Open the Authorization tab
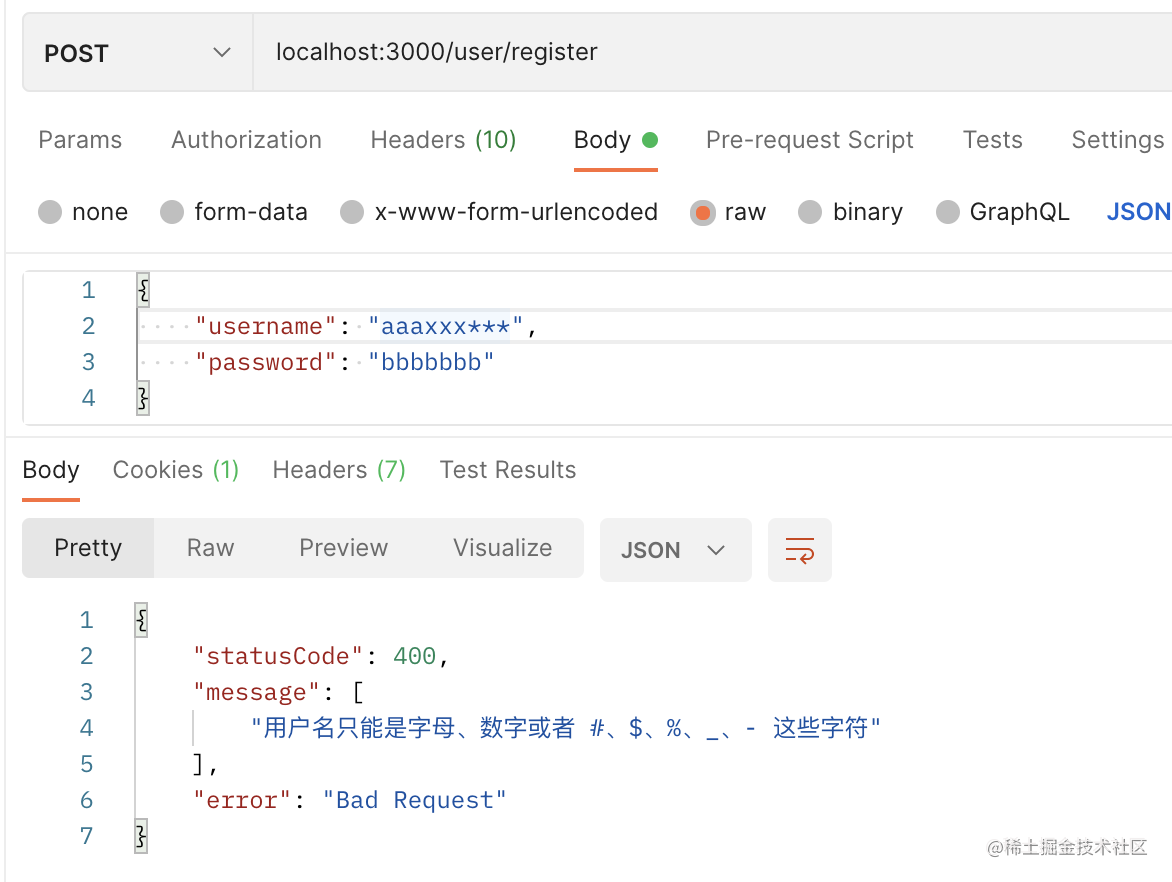The width and height of the screenshot is (1172, 882). tap(246, 140)
